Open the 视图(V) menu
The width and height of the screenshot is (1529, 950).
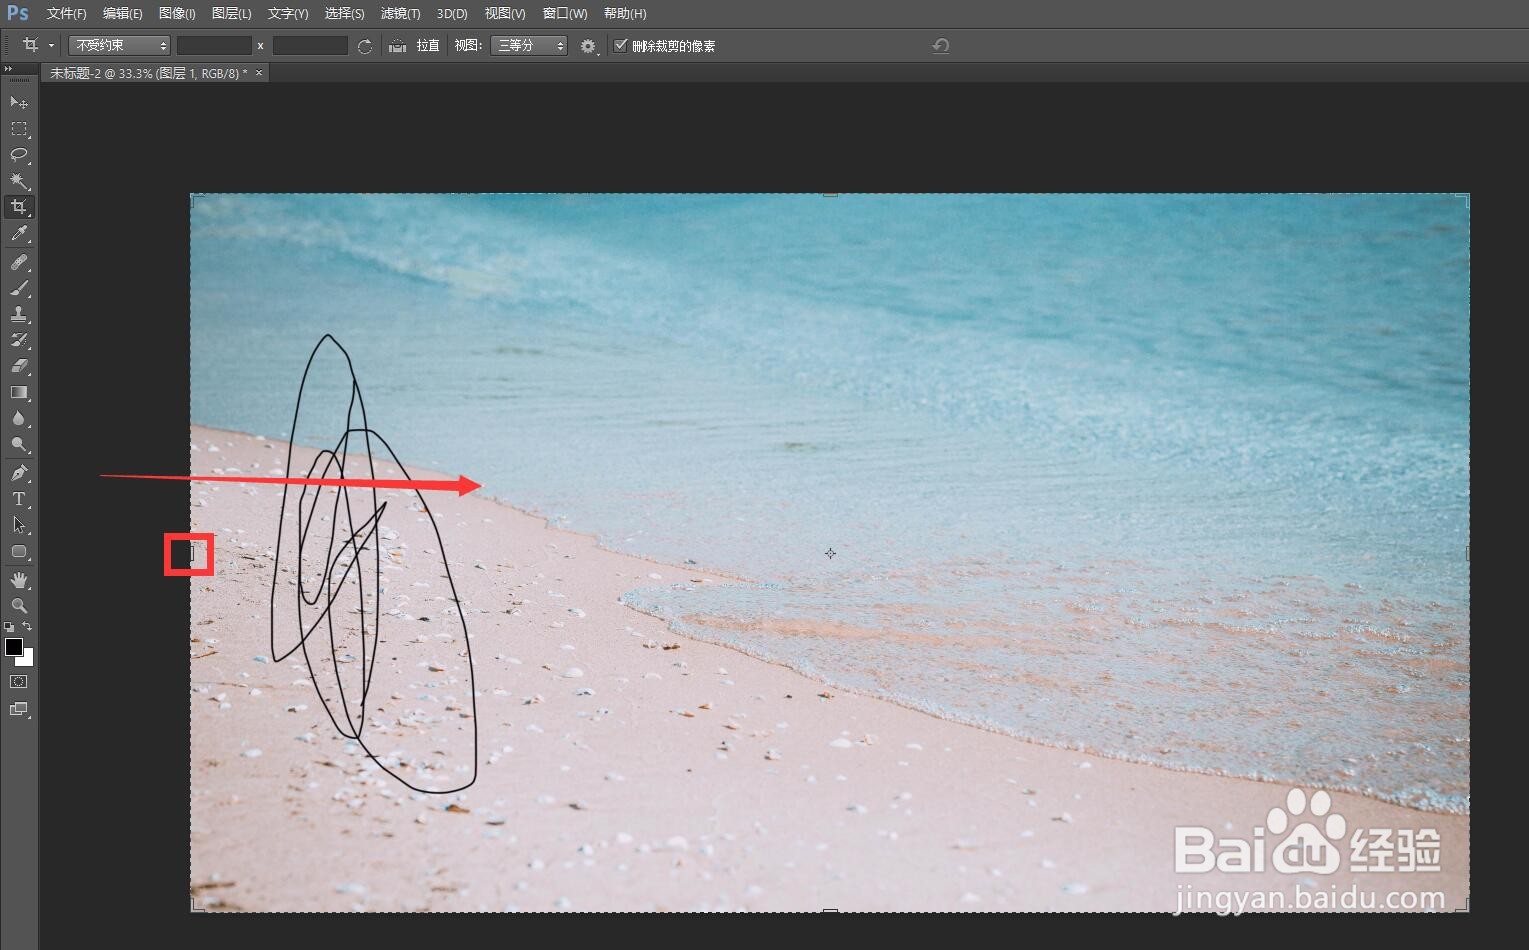point(505,13)
